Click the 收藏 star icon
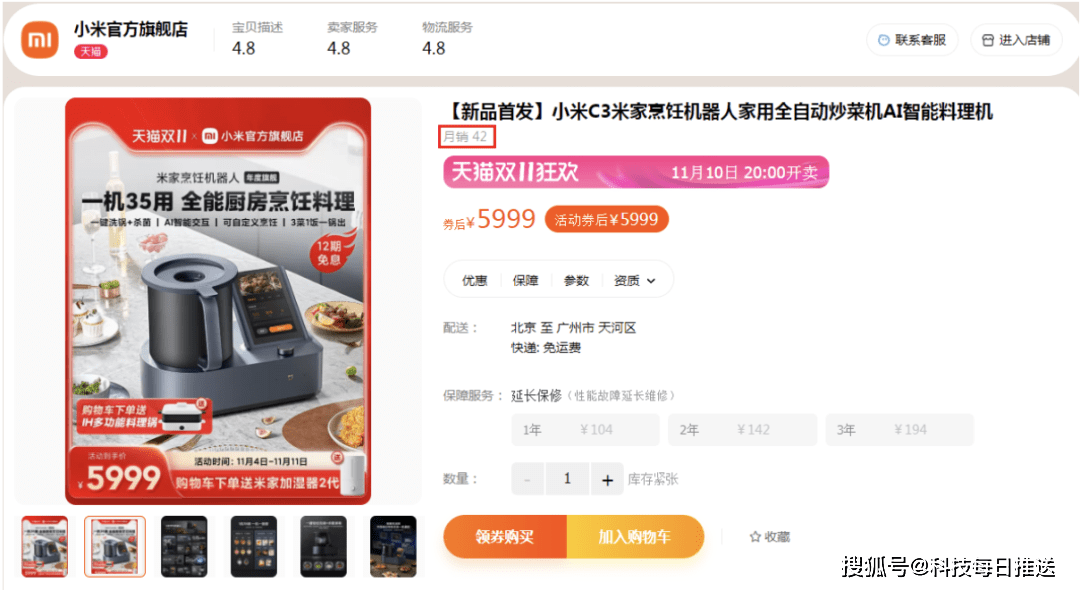 pos(755,537)
